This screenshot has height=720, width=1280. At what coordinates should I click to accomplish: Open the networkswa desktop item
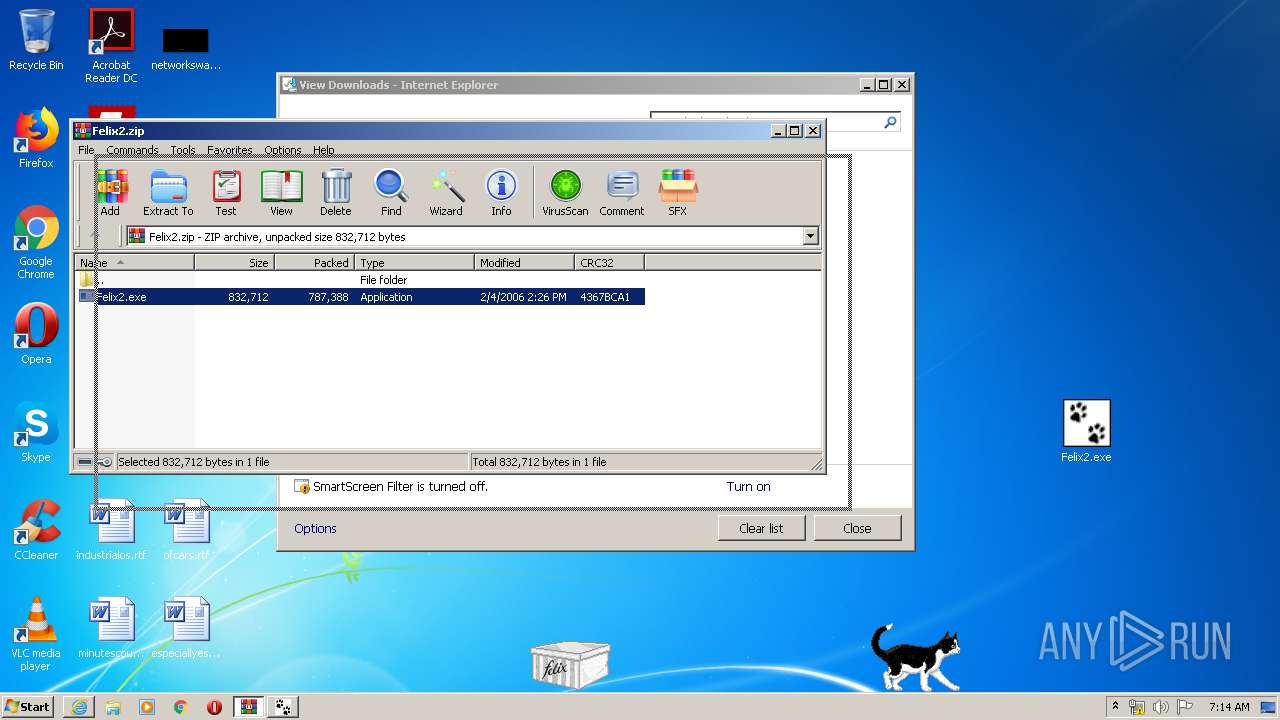186,48
